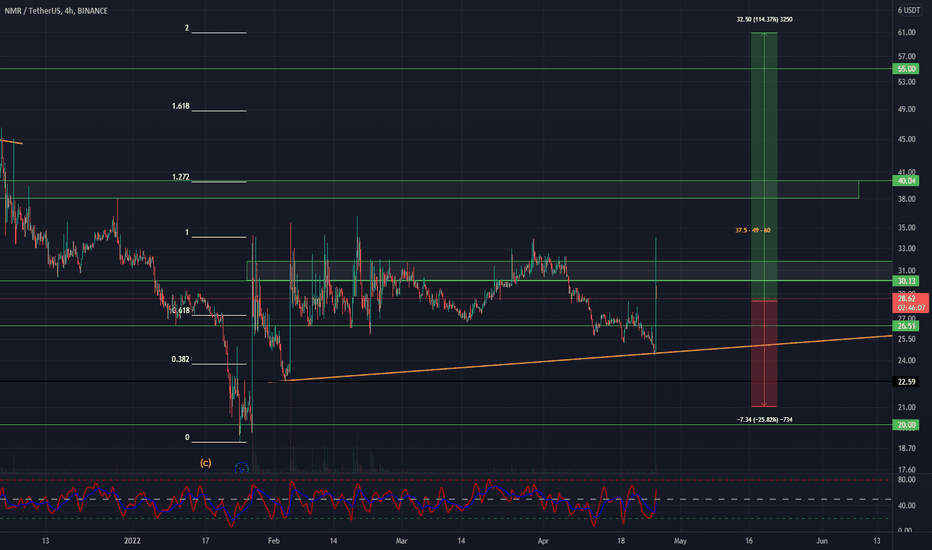Viewport: 932px width, 550px height.
Task: Click the 32.50 (114.37%) 3250 profit label
Action: click(764, 20)
